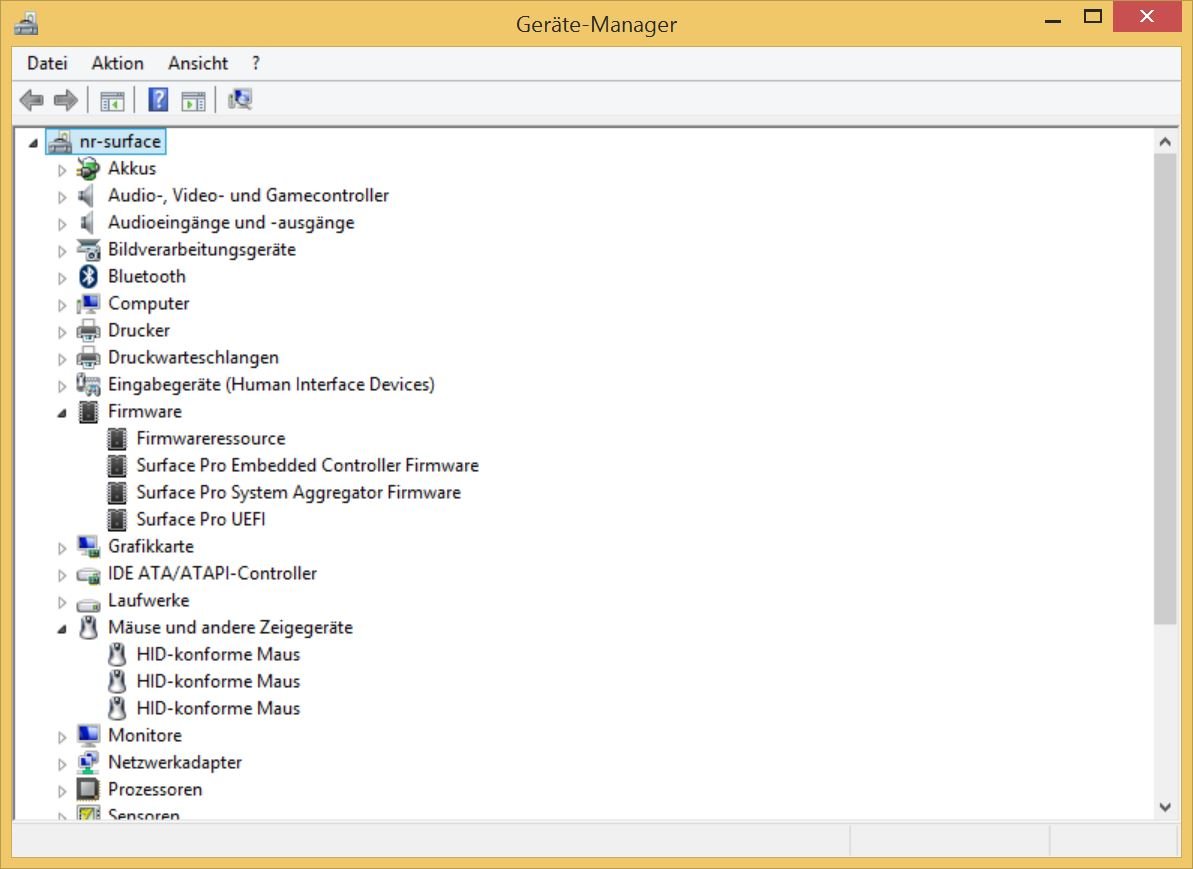The height and width of the screenshot is (869, 1193).
Task: Select the monitor icon beside Monitore
Action: pyautogui.click(x=88, y=736)
